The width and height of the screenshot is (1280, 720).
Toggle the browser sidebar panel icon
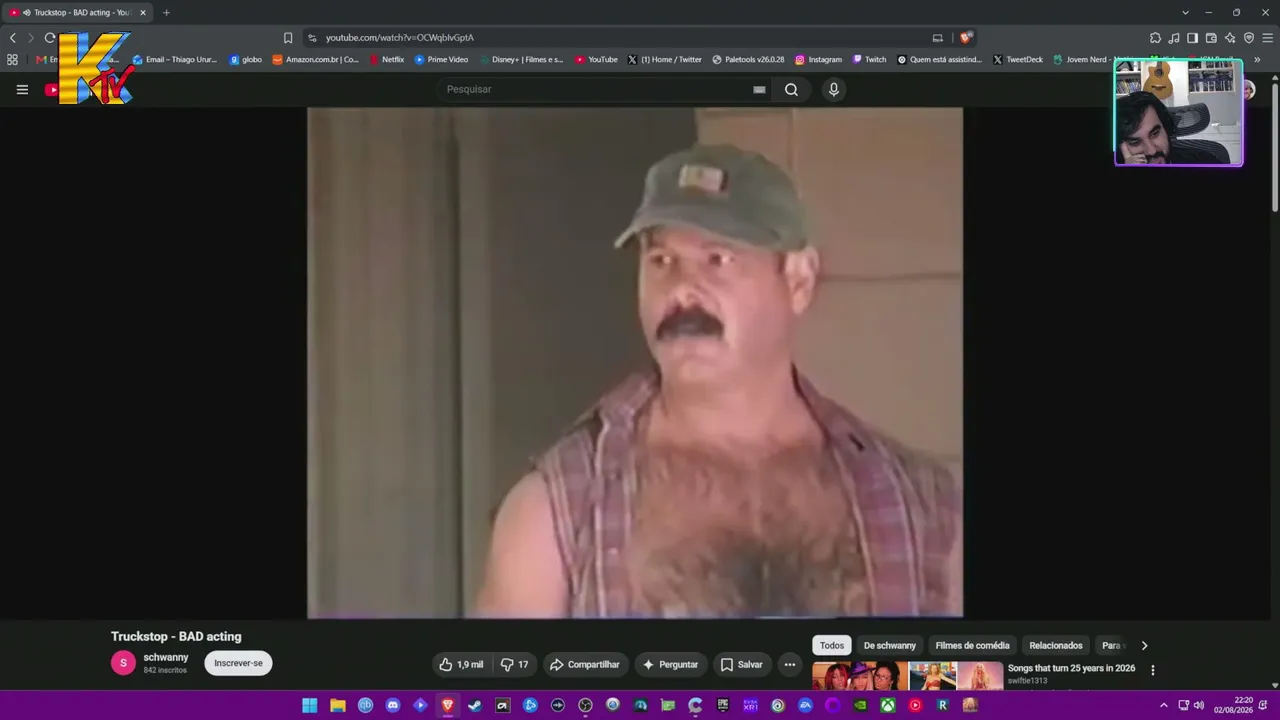pos(1192,38)
